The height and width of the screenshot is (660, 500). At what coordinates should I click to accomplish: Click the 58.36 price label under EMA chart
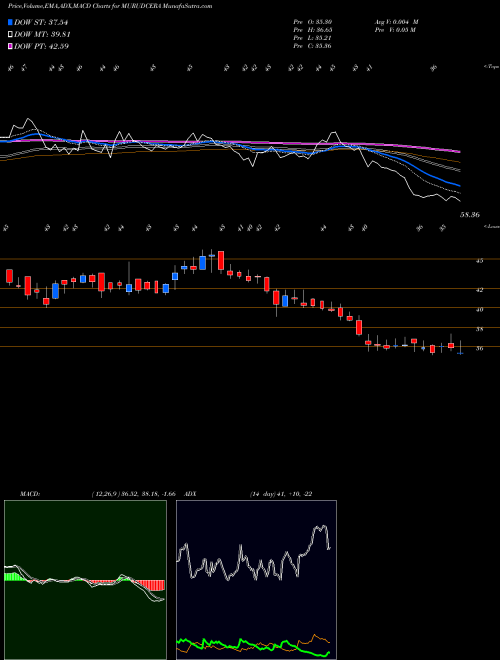(x=470, y=215)
